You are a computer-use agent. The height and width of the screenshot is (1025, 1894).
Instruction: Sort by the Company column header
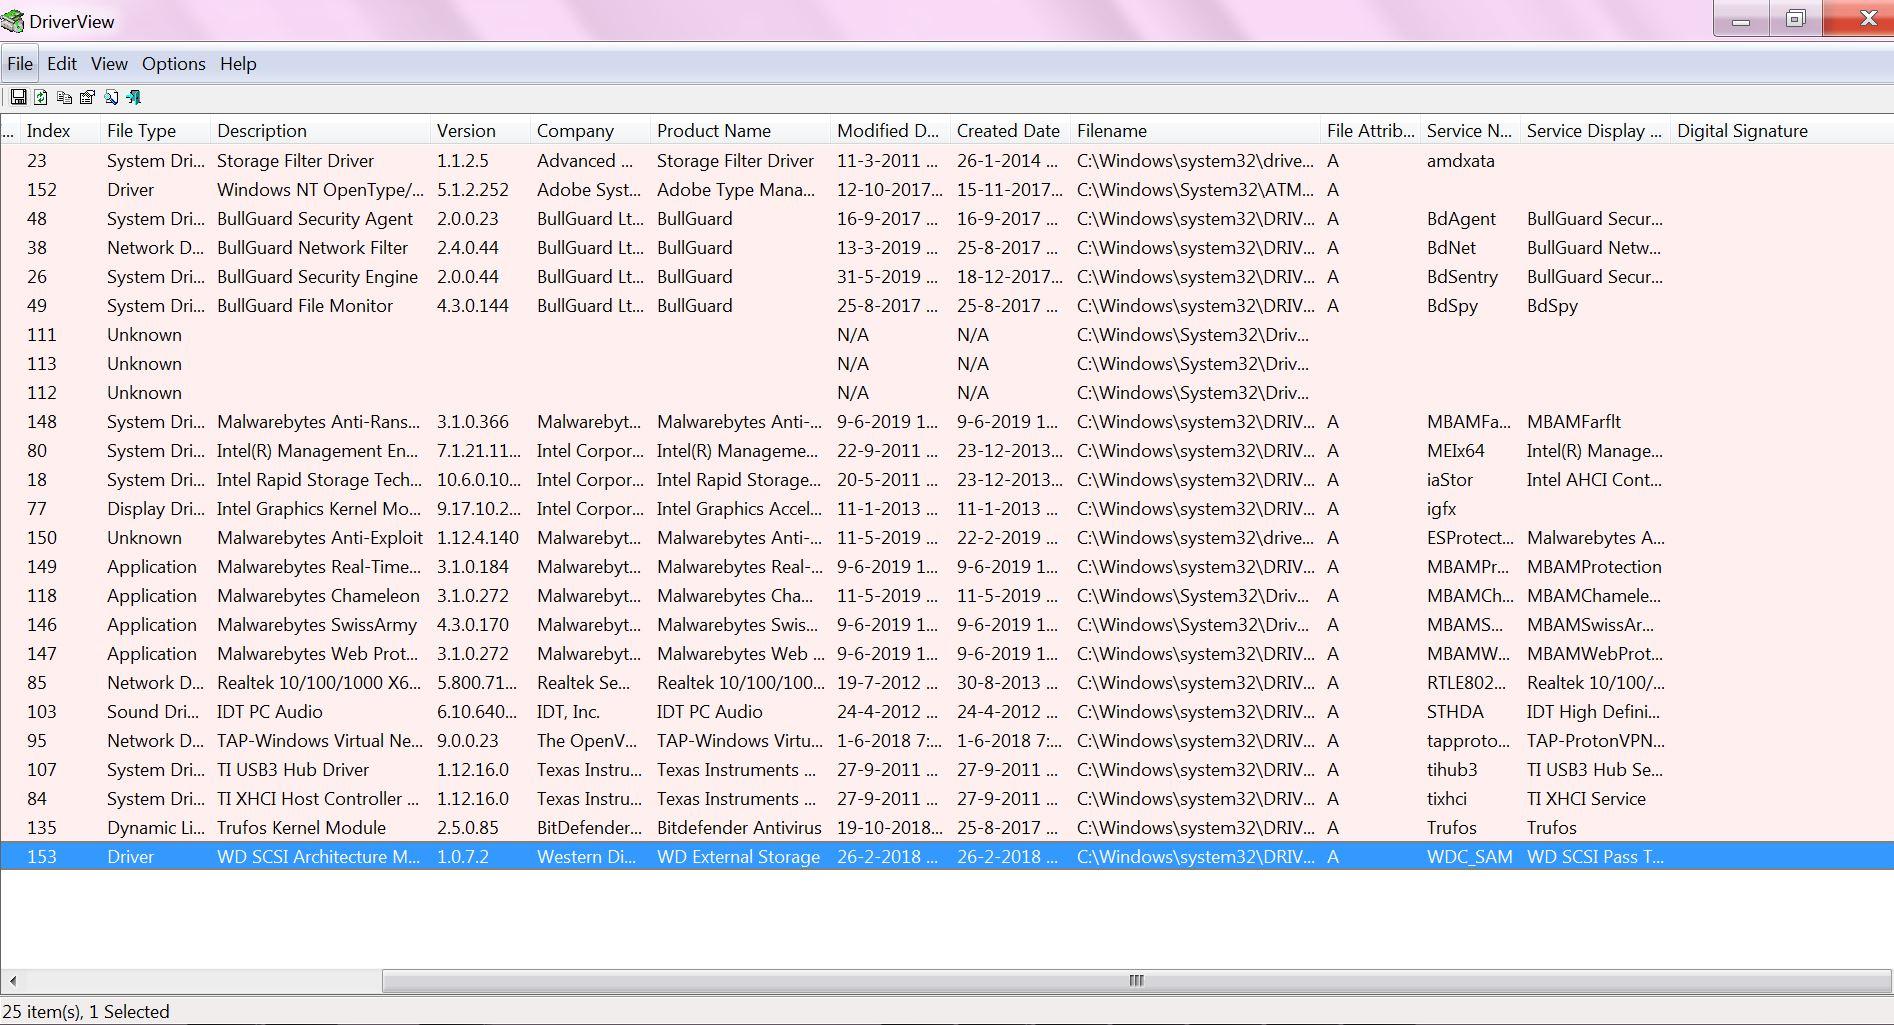(x=590, y=131)
